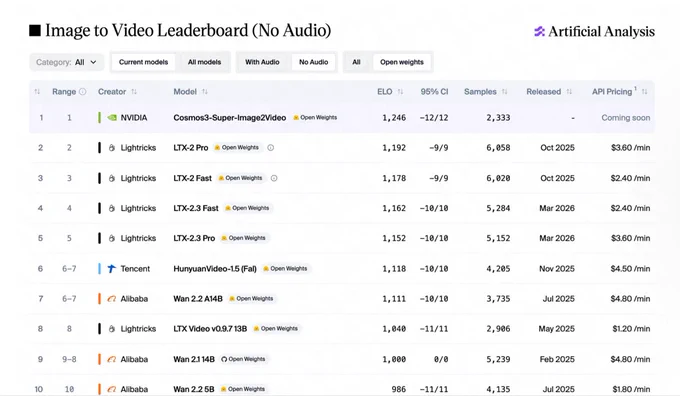The width and height of the screenshot is (680, 396).
Task: Click the Alibaba icon in Wan 2.2 A14B row
Action: (x=111, y=299)
